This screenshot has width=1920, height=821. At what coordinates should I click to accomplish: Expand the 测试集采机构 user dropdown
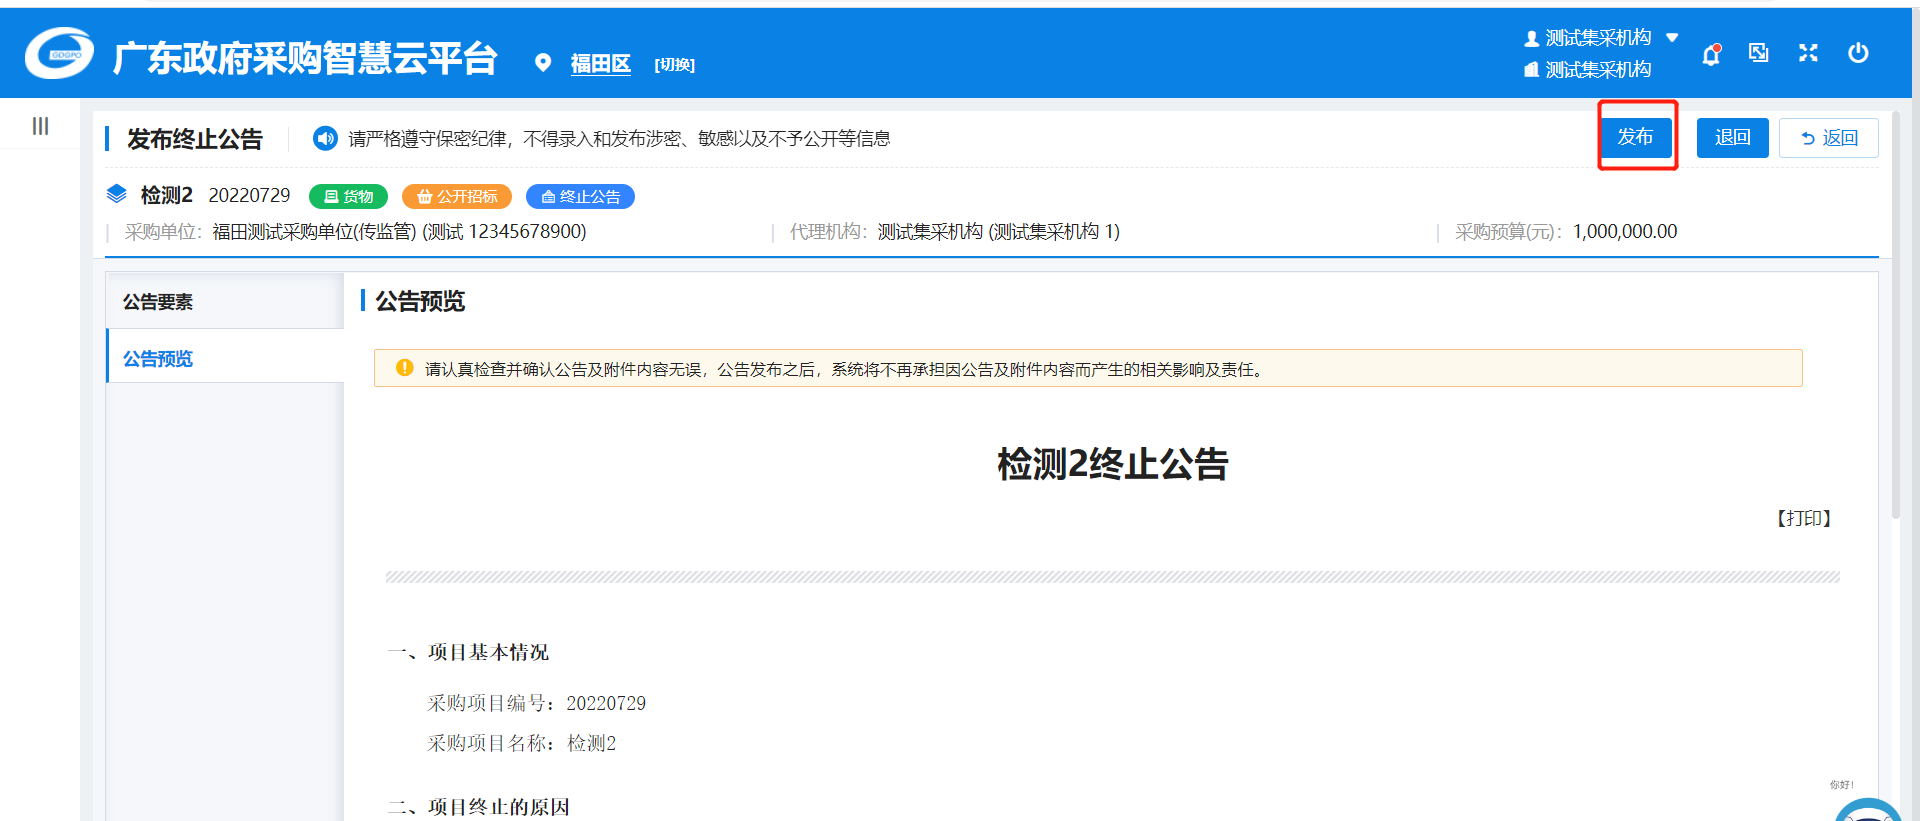coord(1671,38)
